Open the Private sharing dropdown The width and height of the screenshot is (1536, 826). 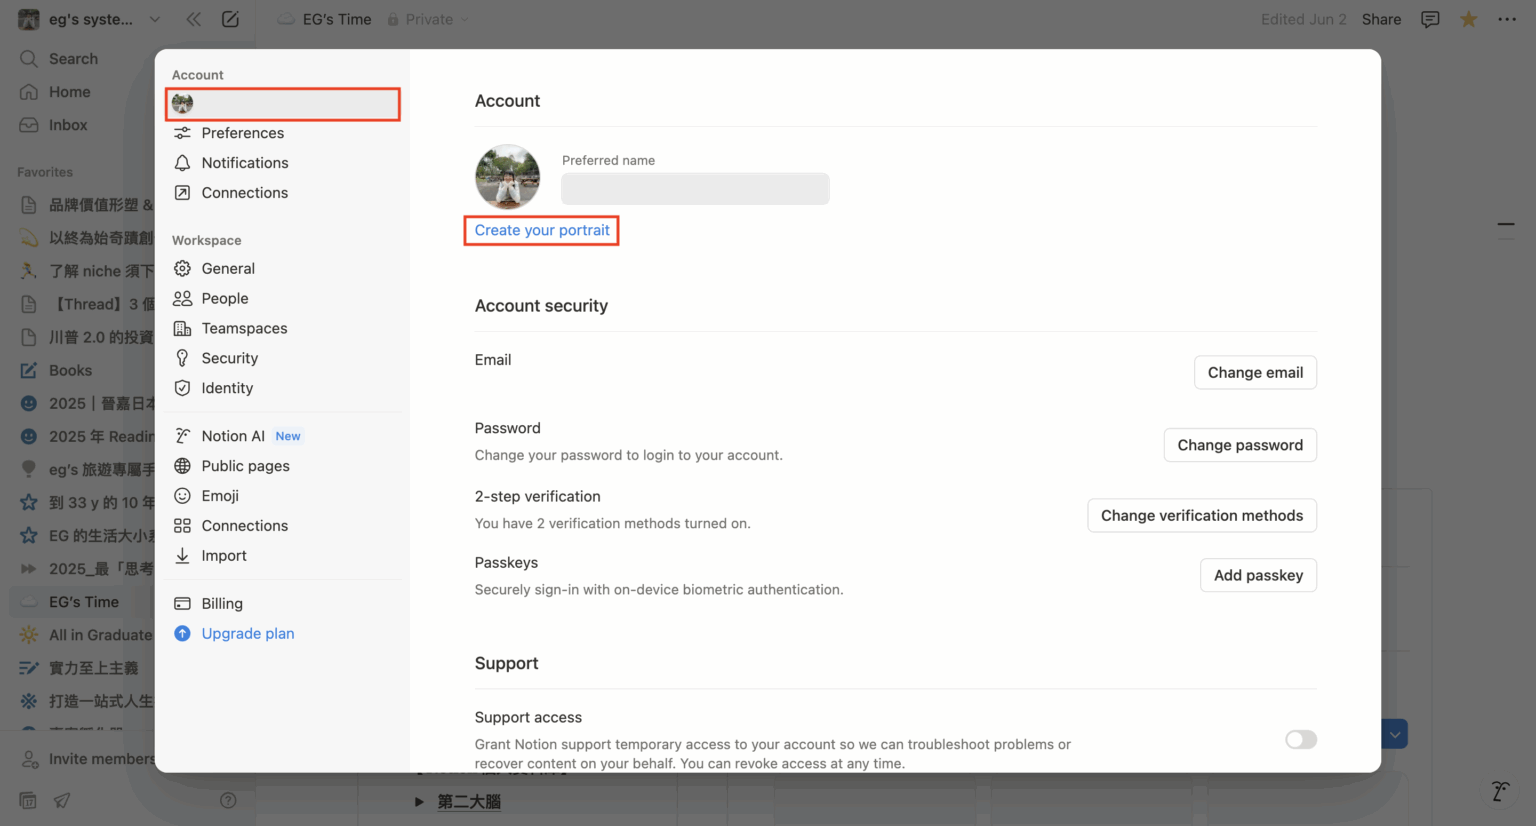[429, 19]
